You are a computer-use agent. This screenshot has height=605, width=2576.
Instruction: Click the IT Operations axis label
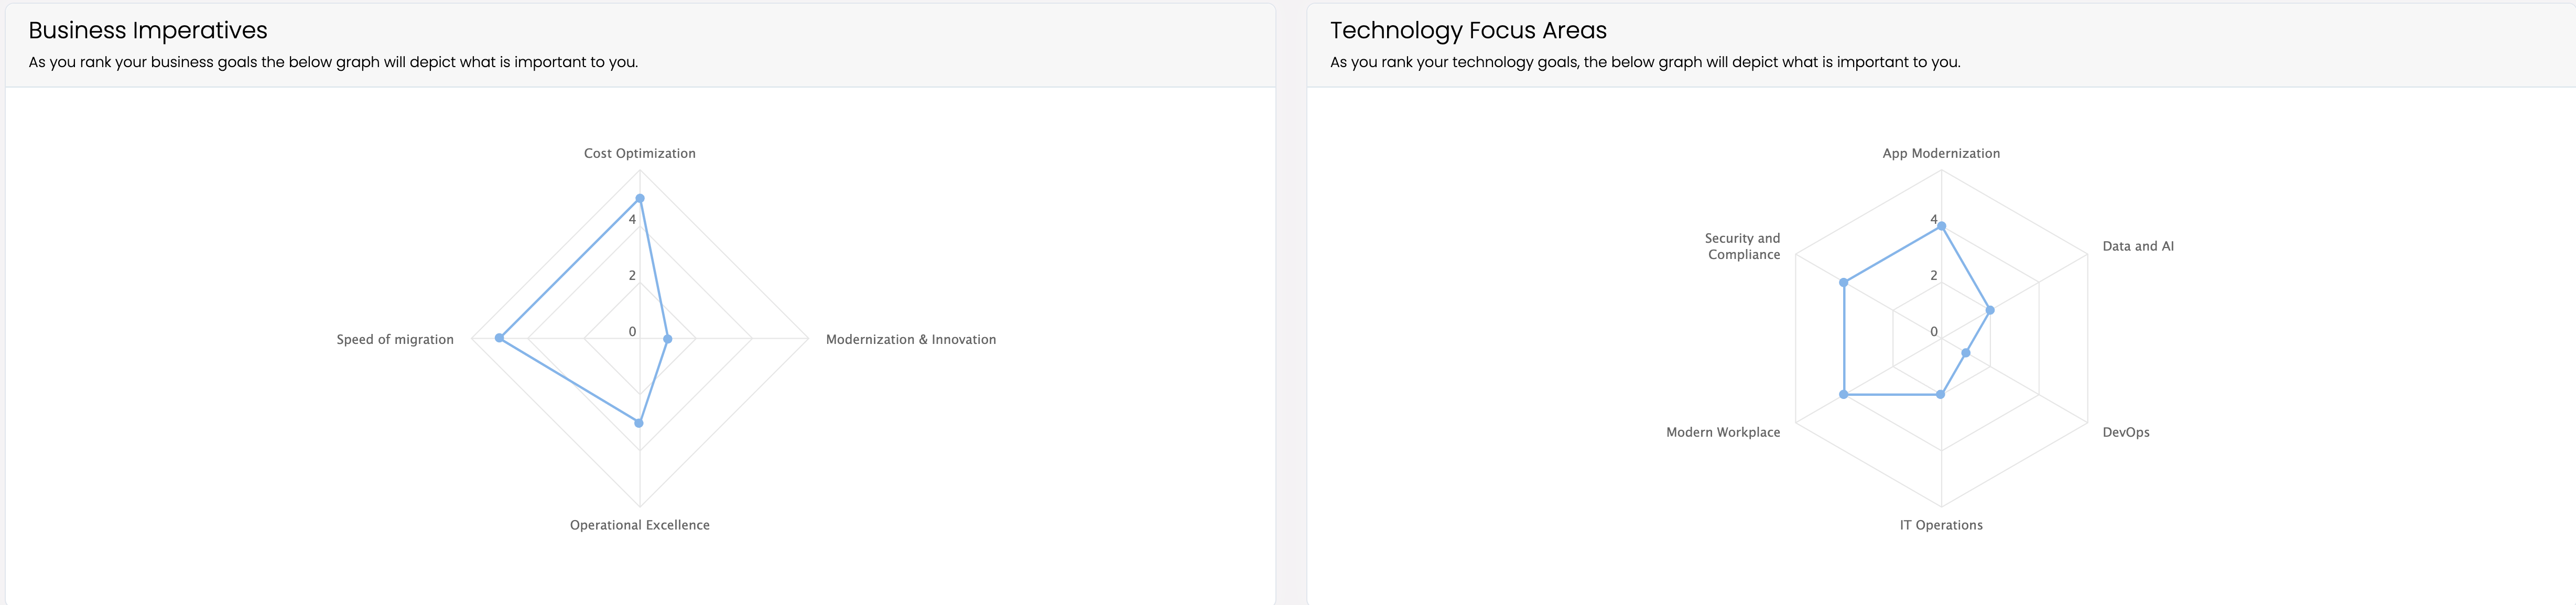point(1941,525)
